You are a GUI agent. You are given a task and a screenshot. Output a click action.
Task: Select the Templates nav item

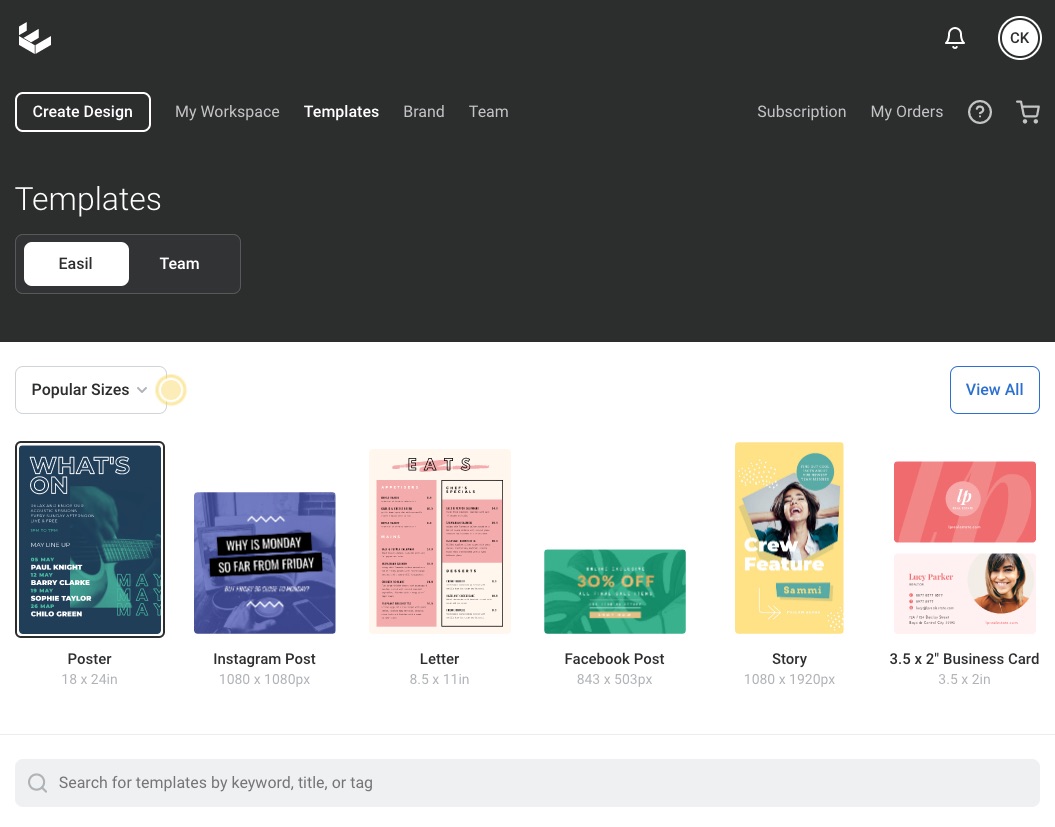tap(341, 112)
